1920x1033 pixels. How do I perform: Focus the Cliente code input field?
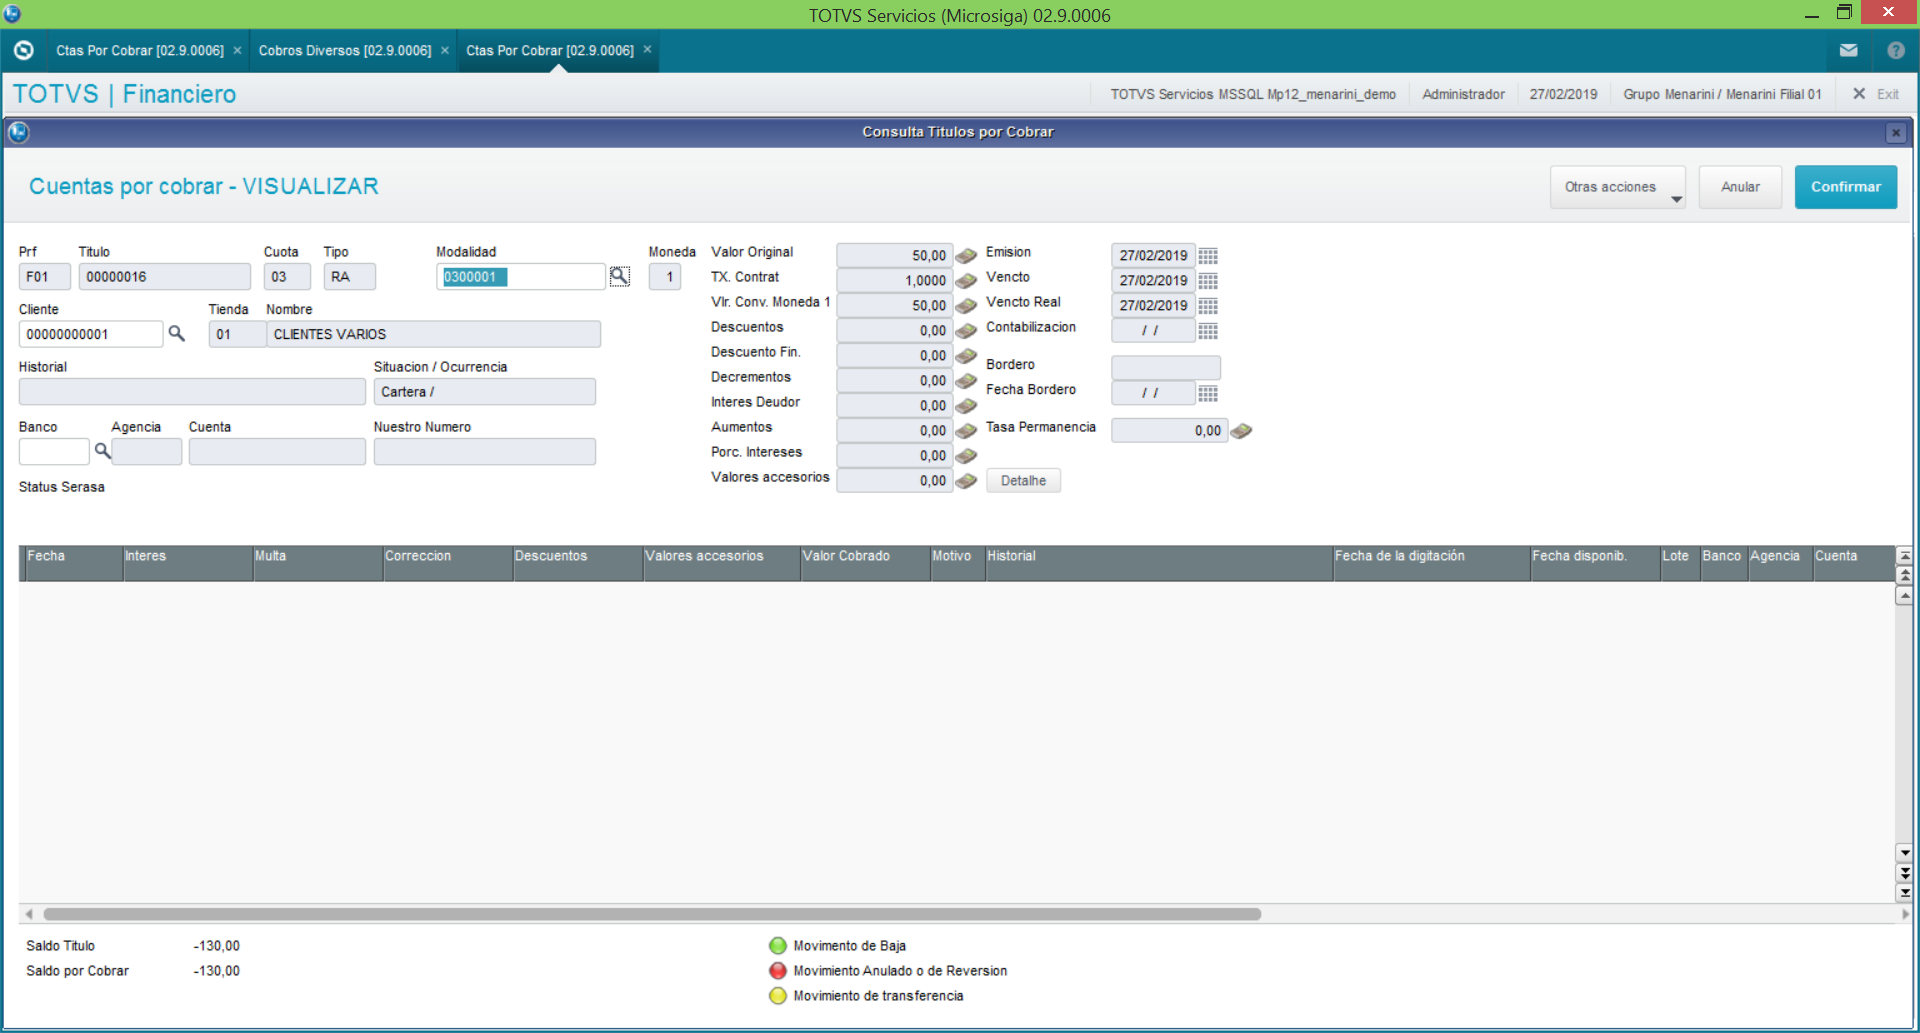point(91,334)
